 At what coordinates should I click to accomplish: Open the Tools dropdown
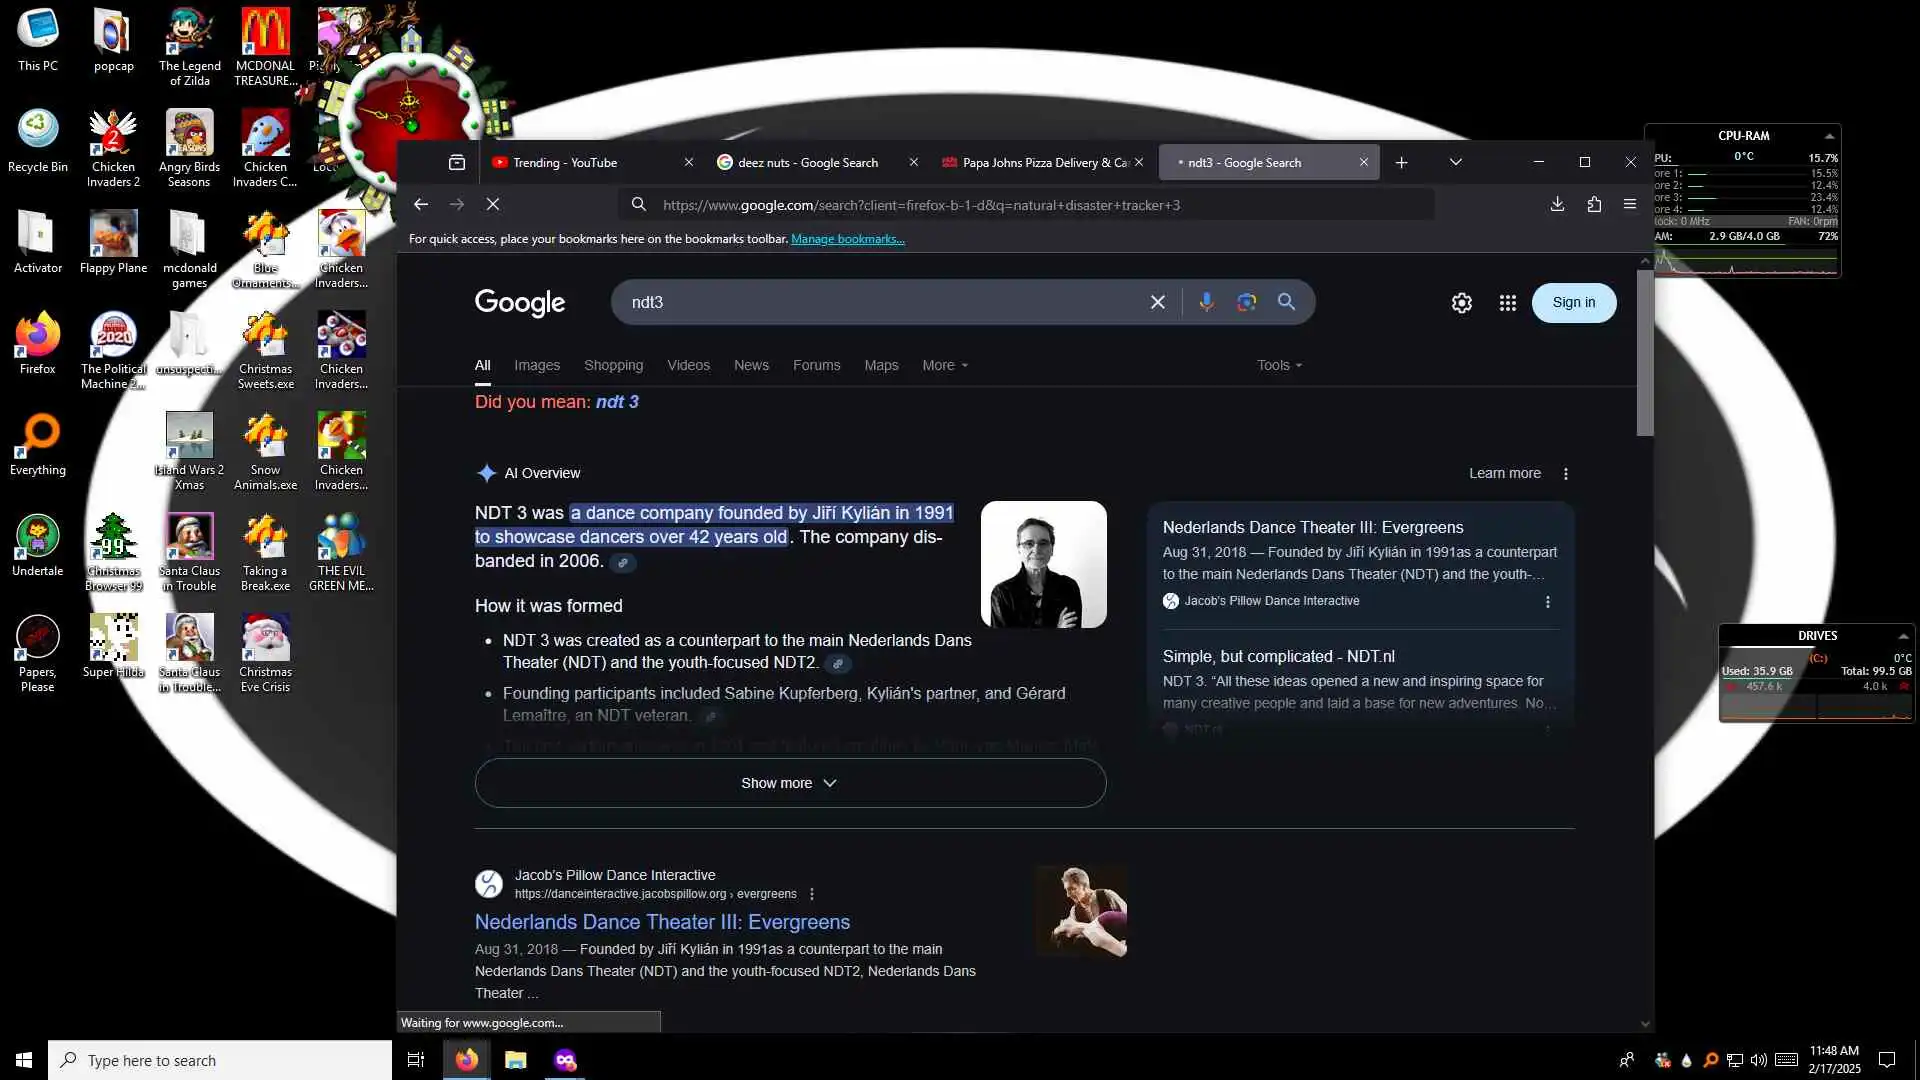click(1279, 365)
